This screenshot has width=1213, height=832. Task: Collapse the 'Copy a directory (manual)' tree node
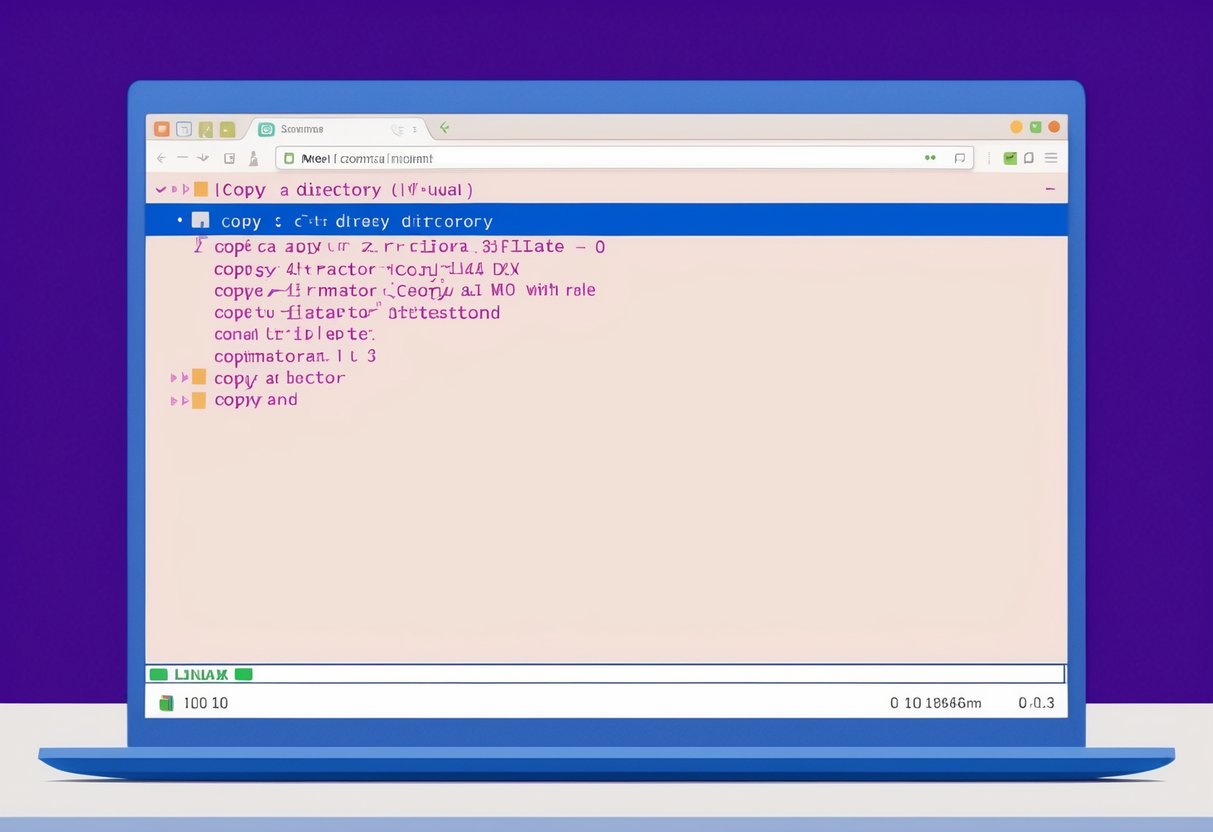pyautogui.click(x=161, y=188)
